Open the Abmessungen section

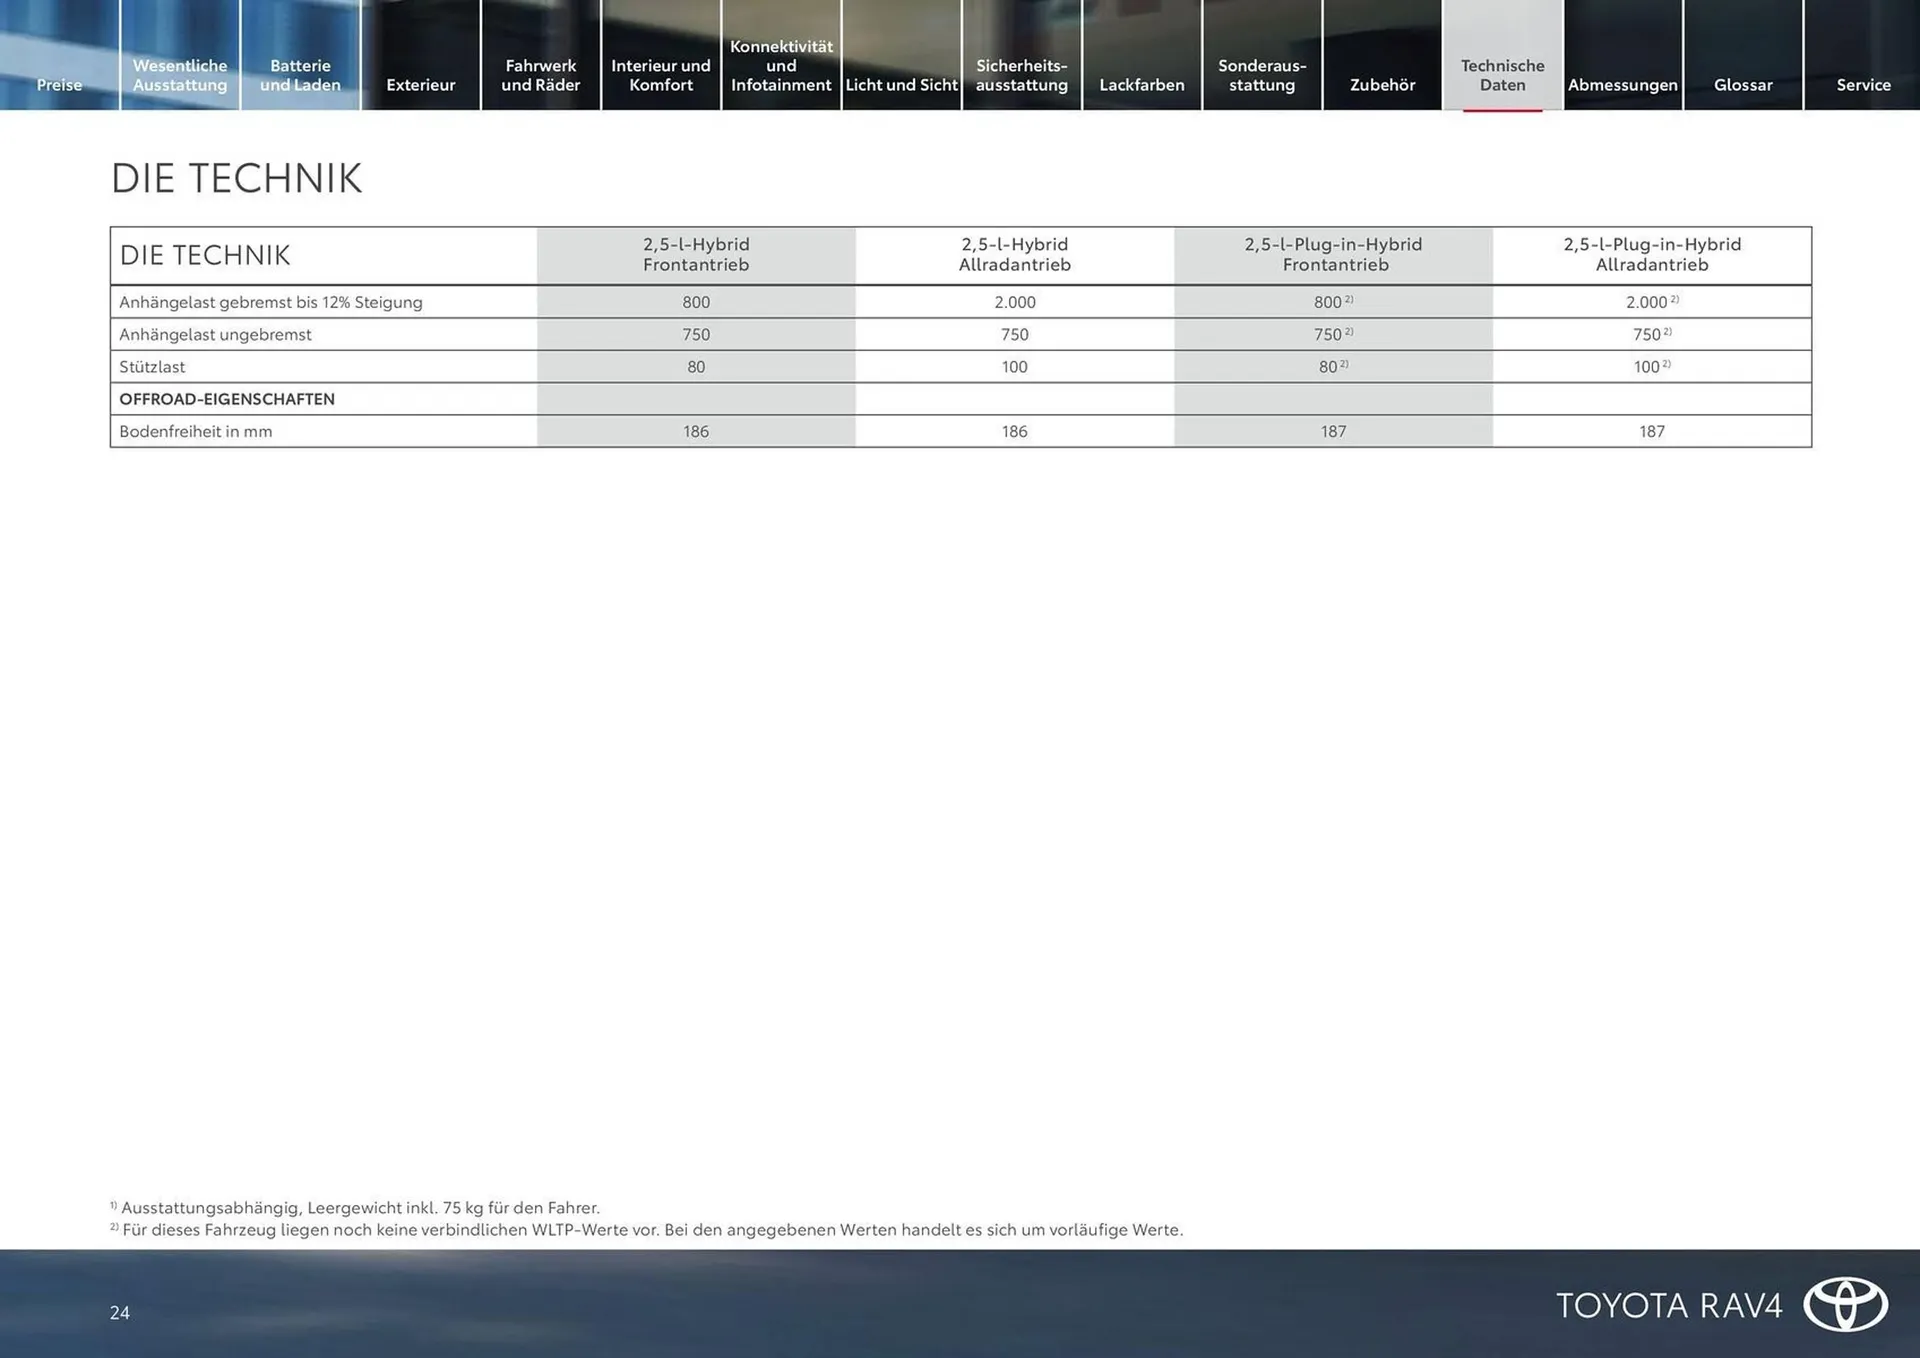tap(1622, 84)
